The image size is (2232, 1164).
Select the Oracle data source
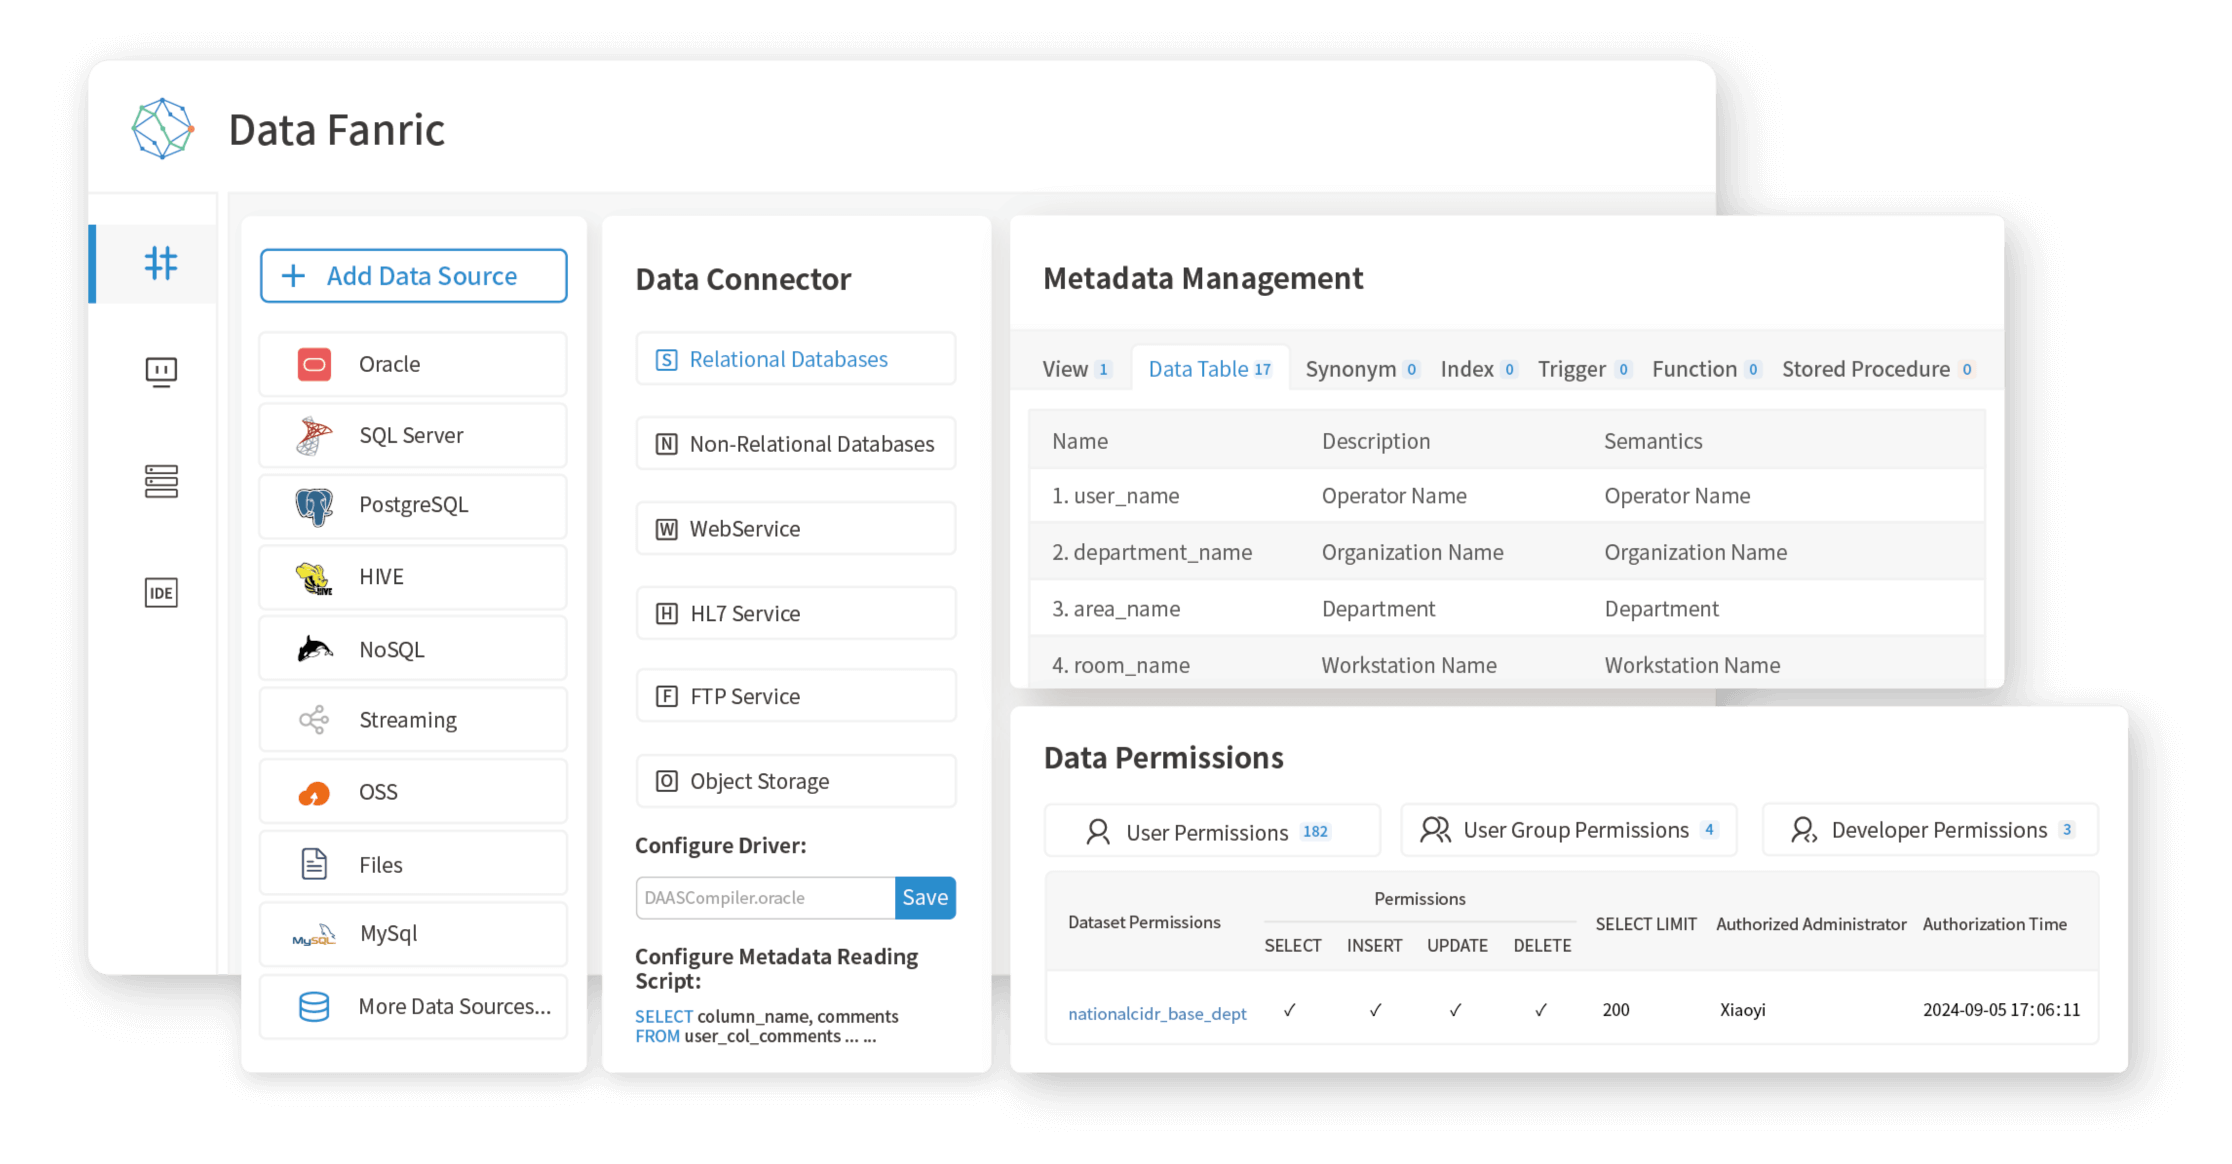click(413, 364)
